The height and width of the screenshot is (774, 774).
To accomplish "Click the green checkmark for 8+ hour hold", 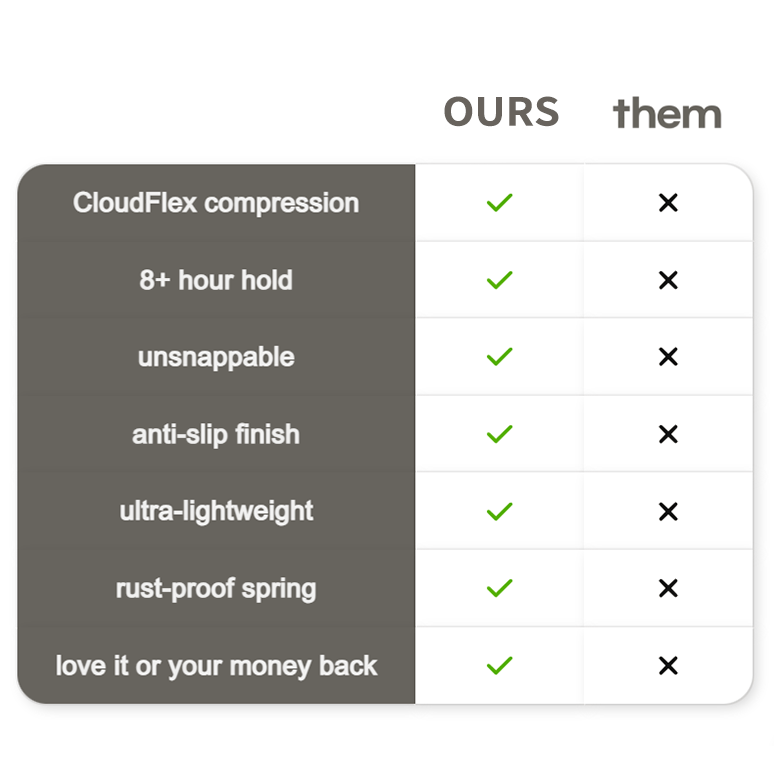I will [x=499, y=280].
